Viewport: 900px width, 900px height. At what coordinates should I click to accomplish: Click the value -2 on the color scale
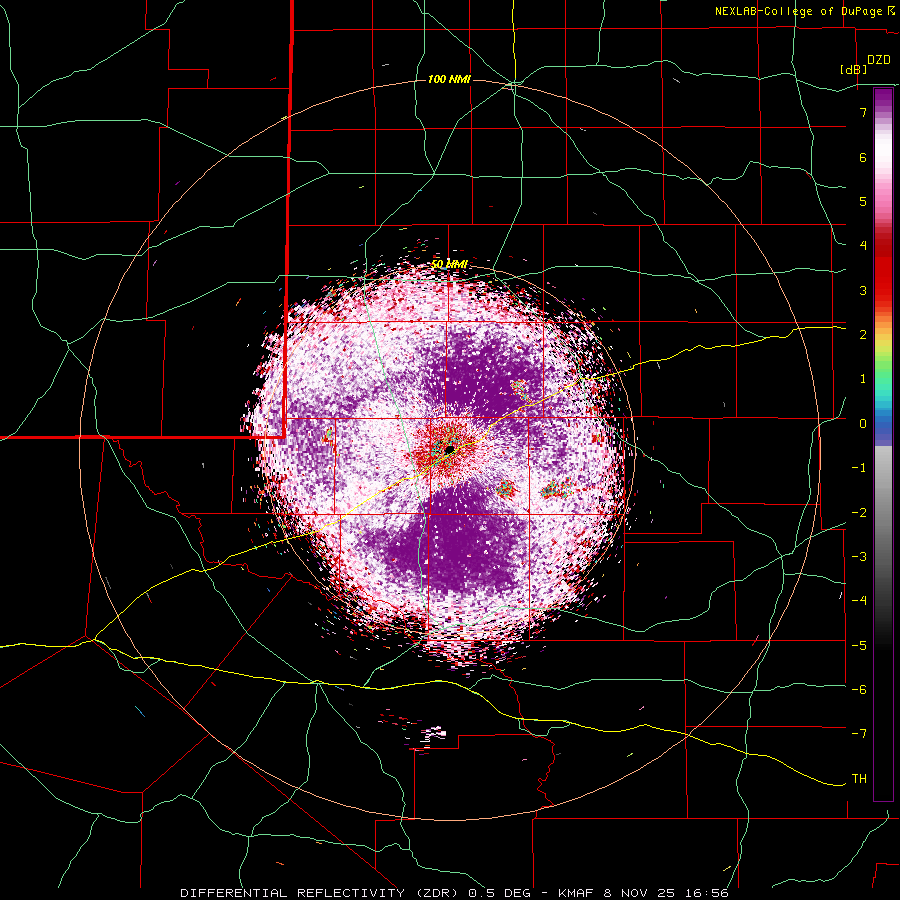(859, 512)
